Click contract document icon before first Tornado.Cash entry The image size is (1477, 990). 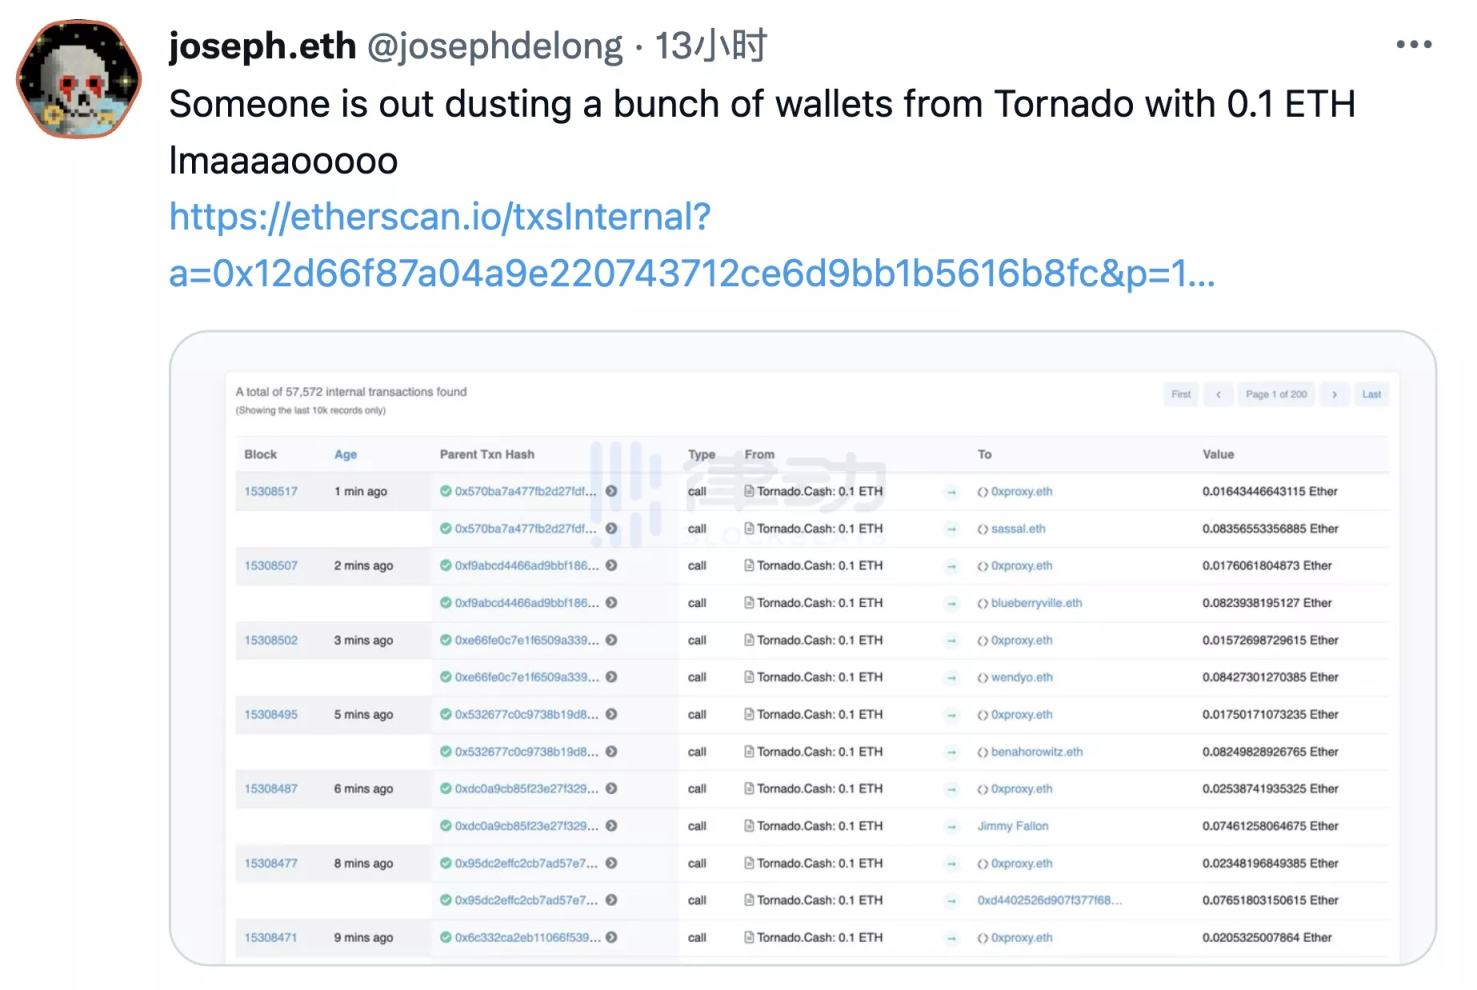coord(749,491)
